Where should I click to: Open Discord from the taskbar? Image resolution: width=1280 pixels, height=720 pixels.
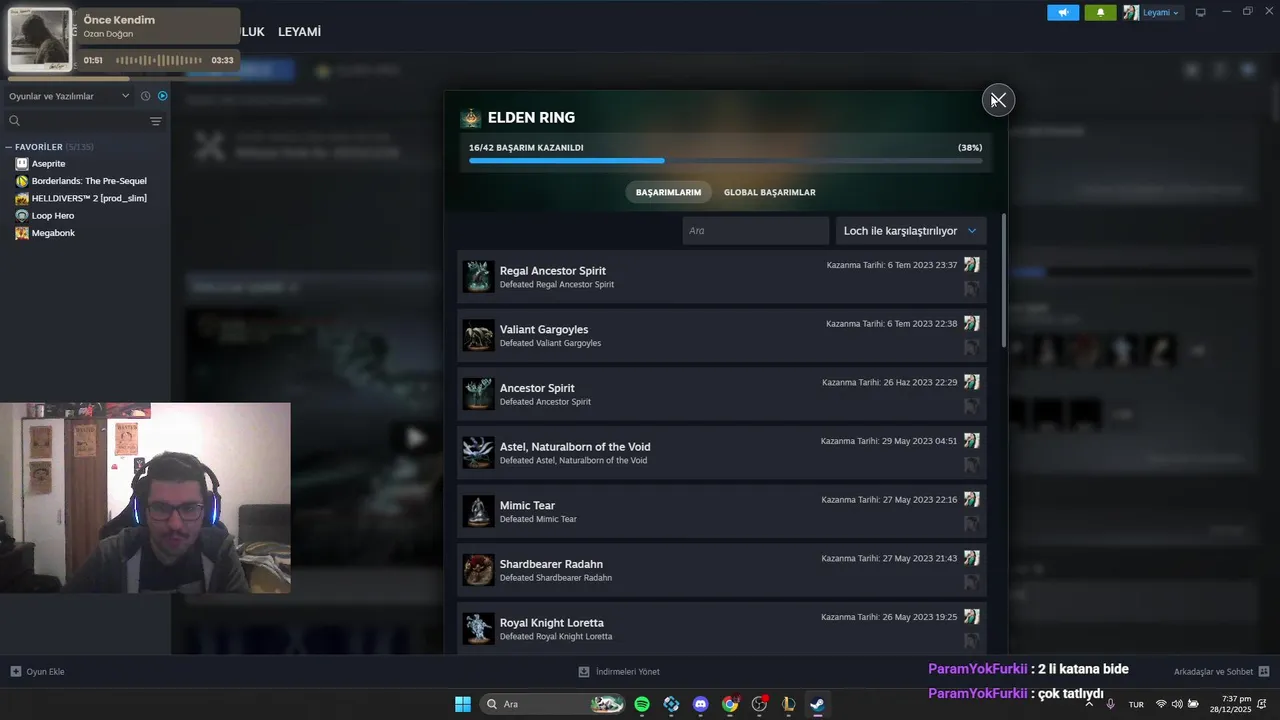701,704
